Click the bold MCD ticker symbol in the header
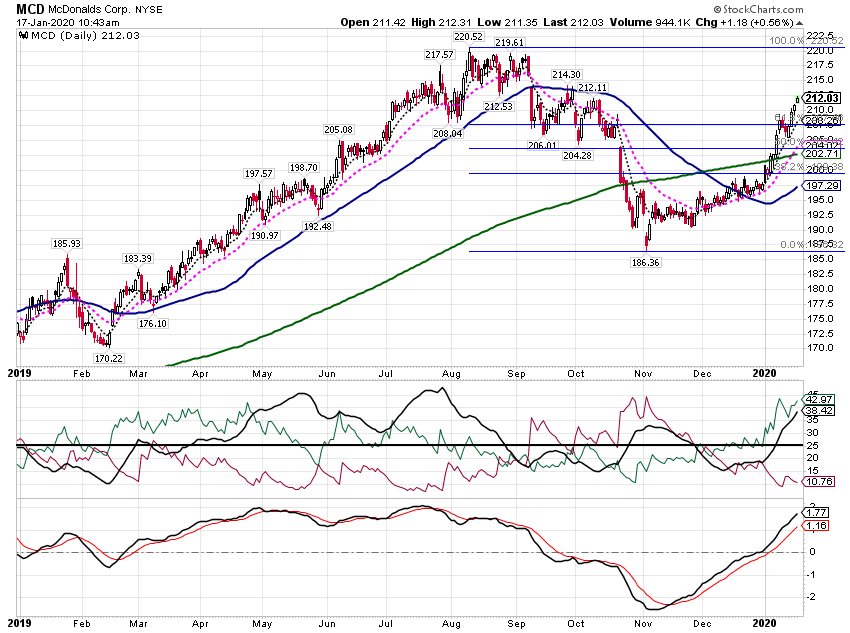 click(30, 9)
